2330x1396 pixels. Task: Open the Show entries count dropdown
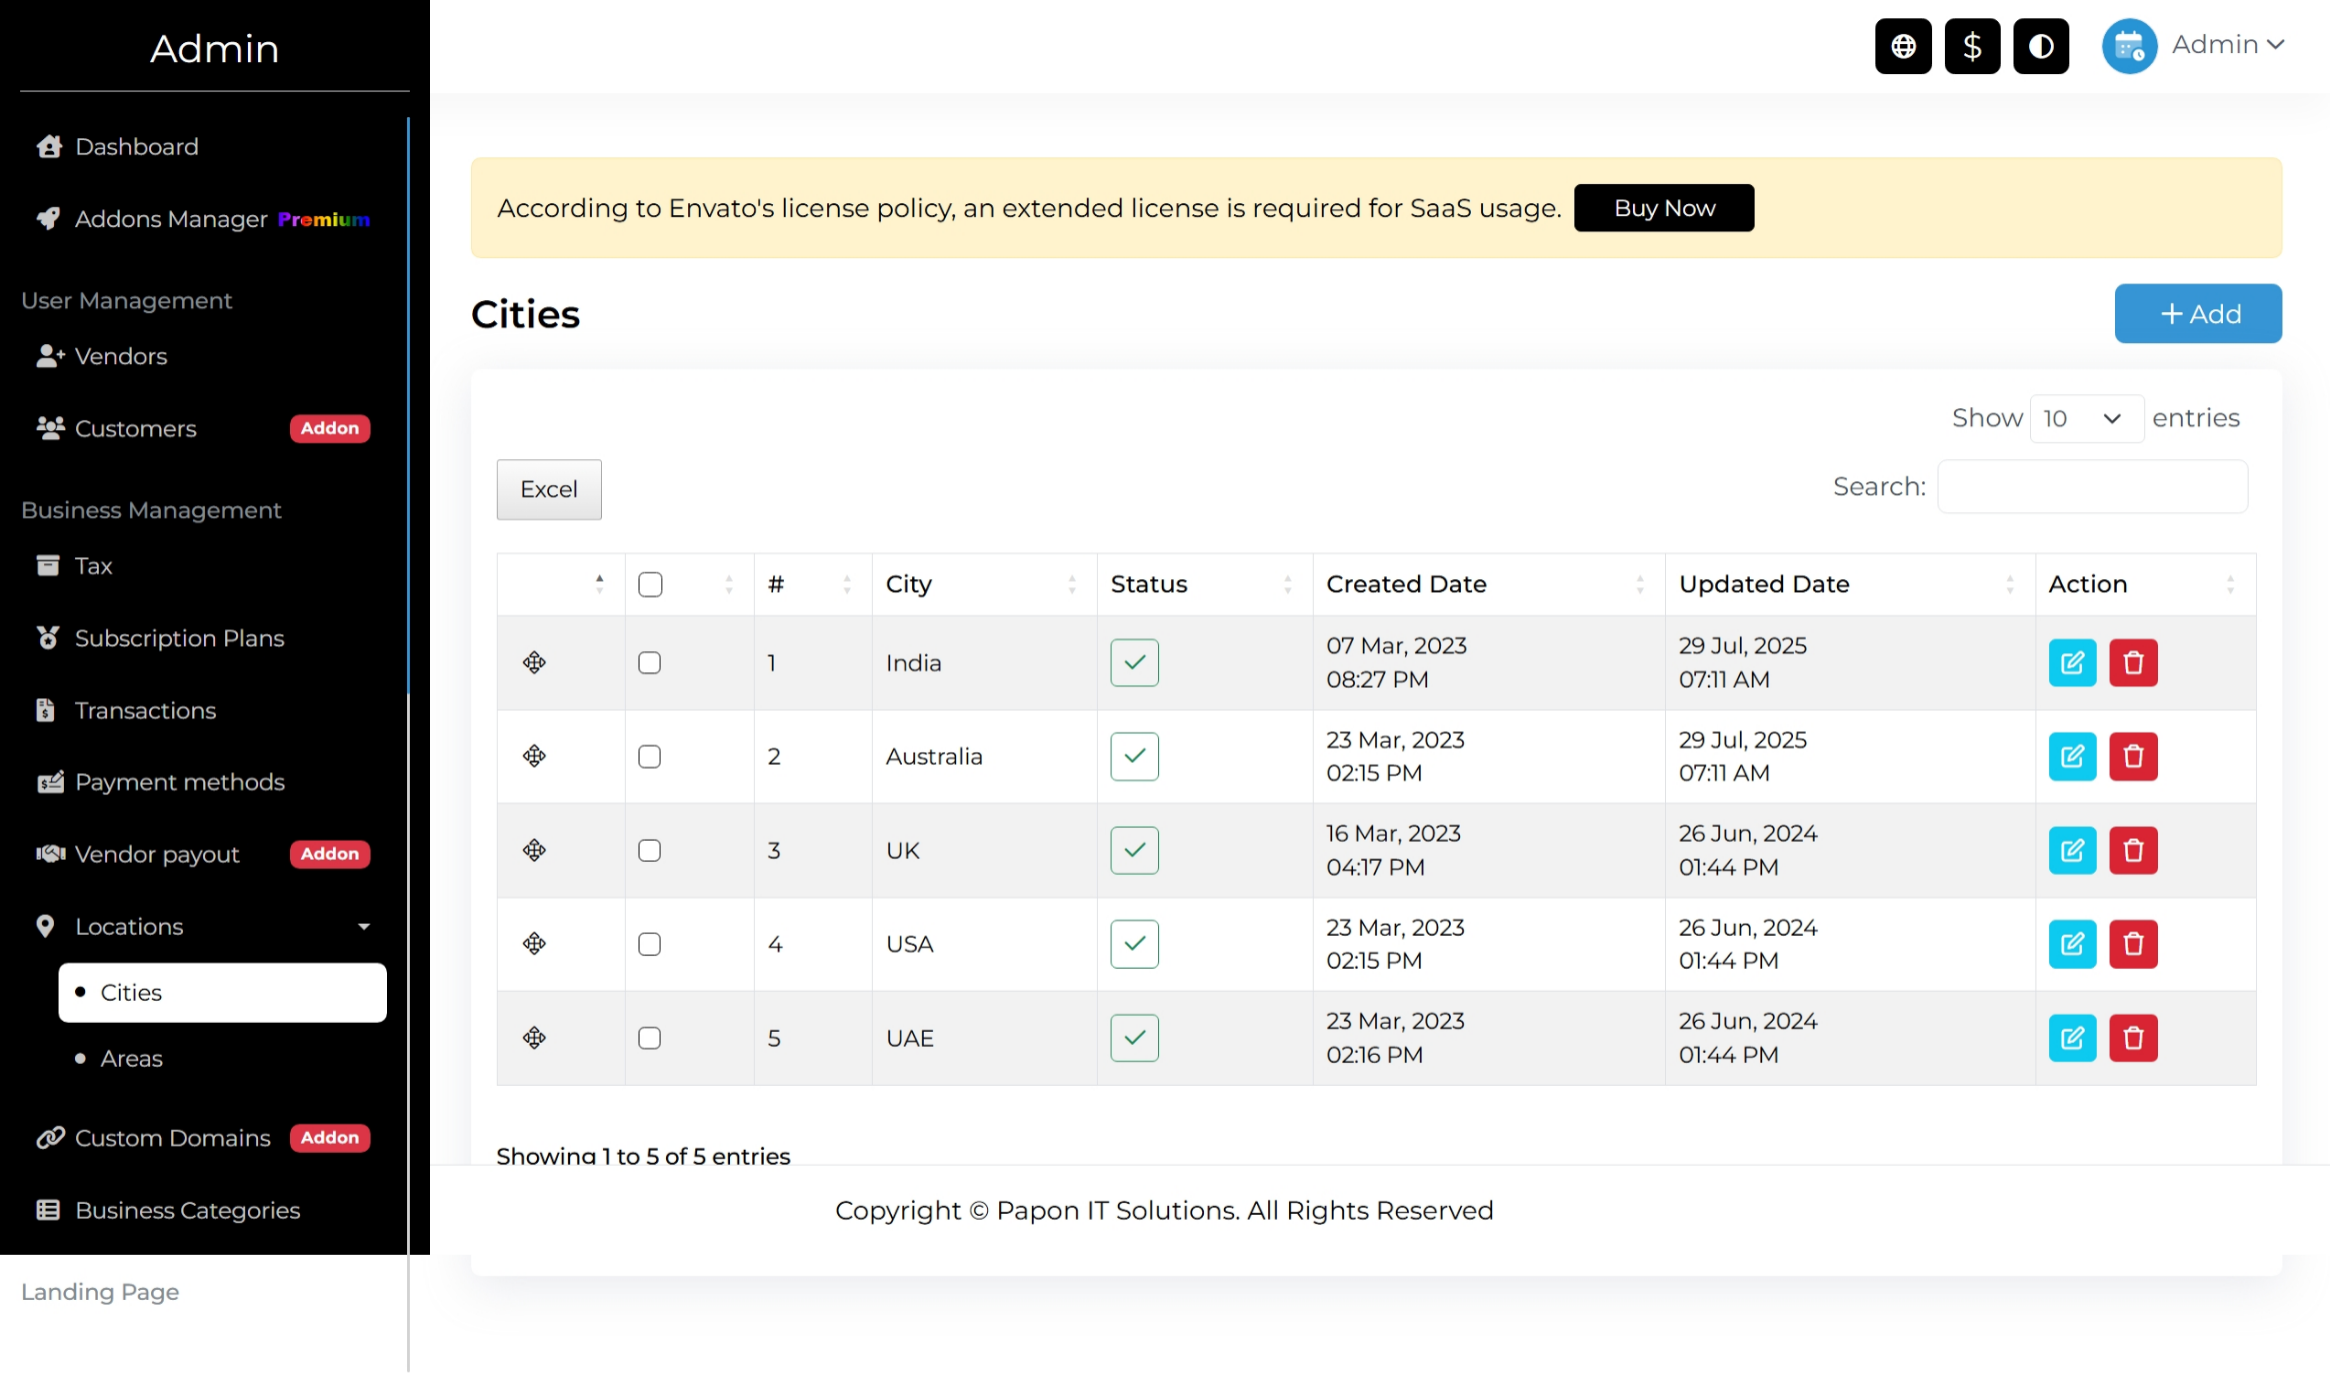(2085, 418)
